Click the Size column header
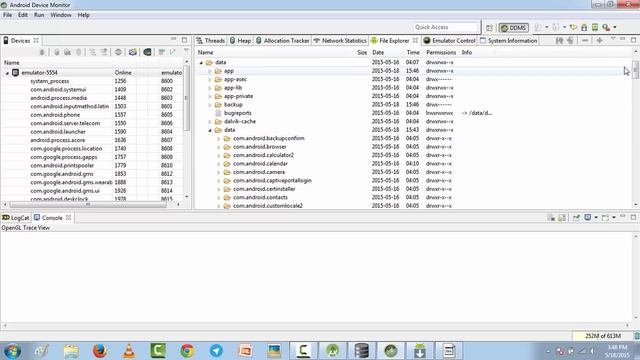The image size is (640, 360). coord(362,52)
